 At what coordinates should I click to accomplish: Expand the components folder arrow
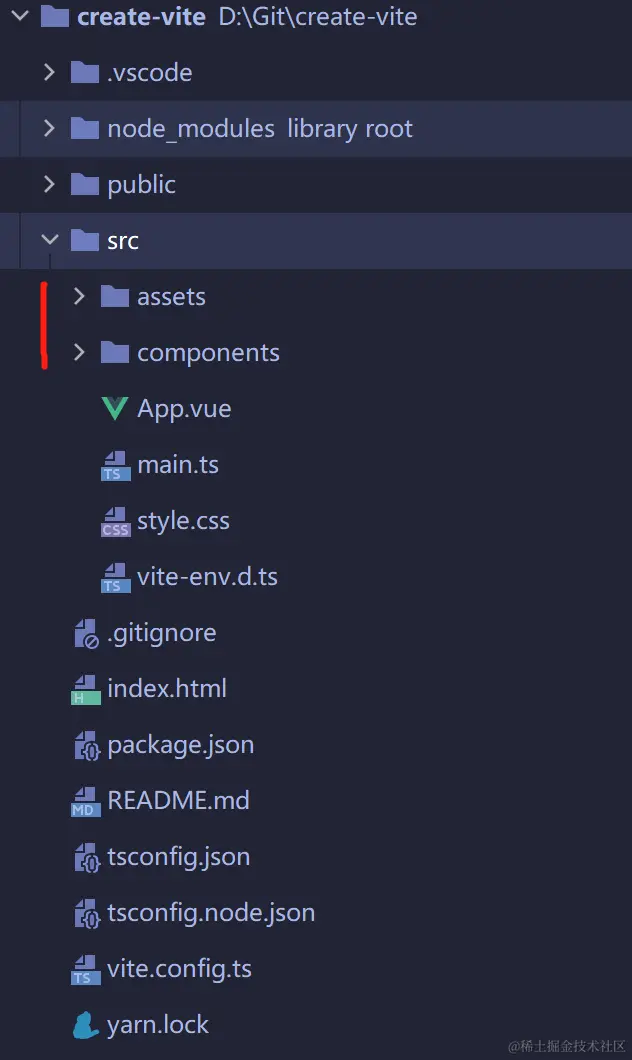click(80, 352)
